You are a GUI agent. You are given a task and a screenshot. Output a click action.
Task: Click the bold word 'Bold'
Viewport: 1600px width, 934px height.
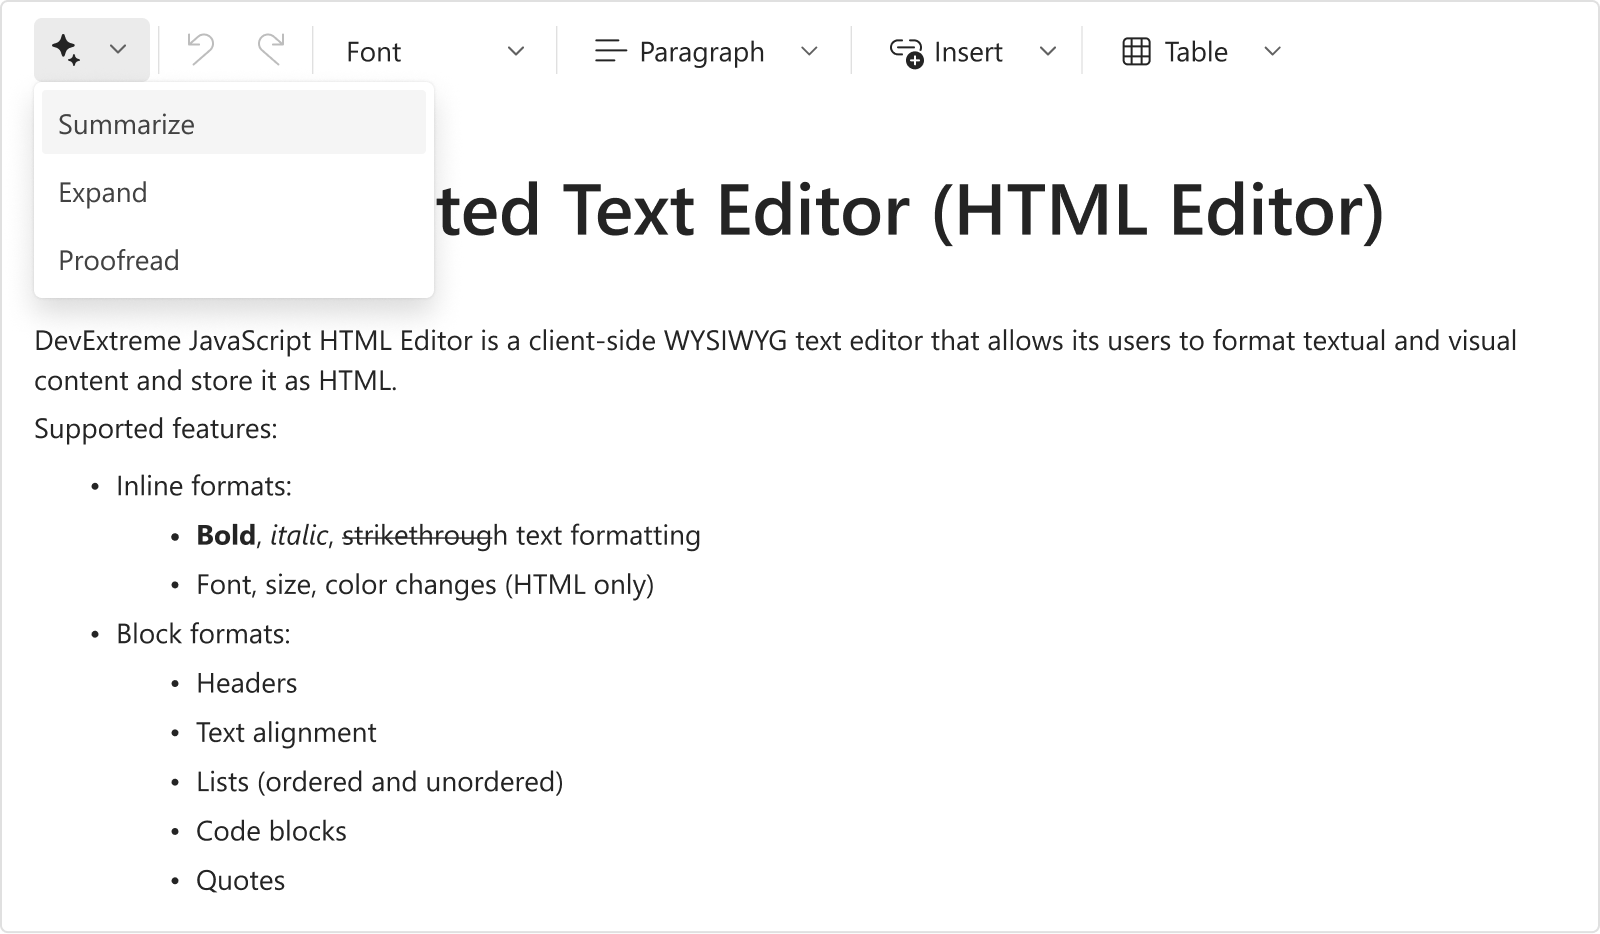coord(226,536)
